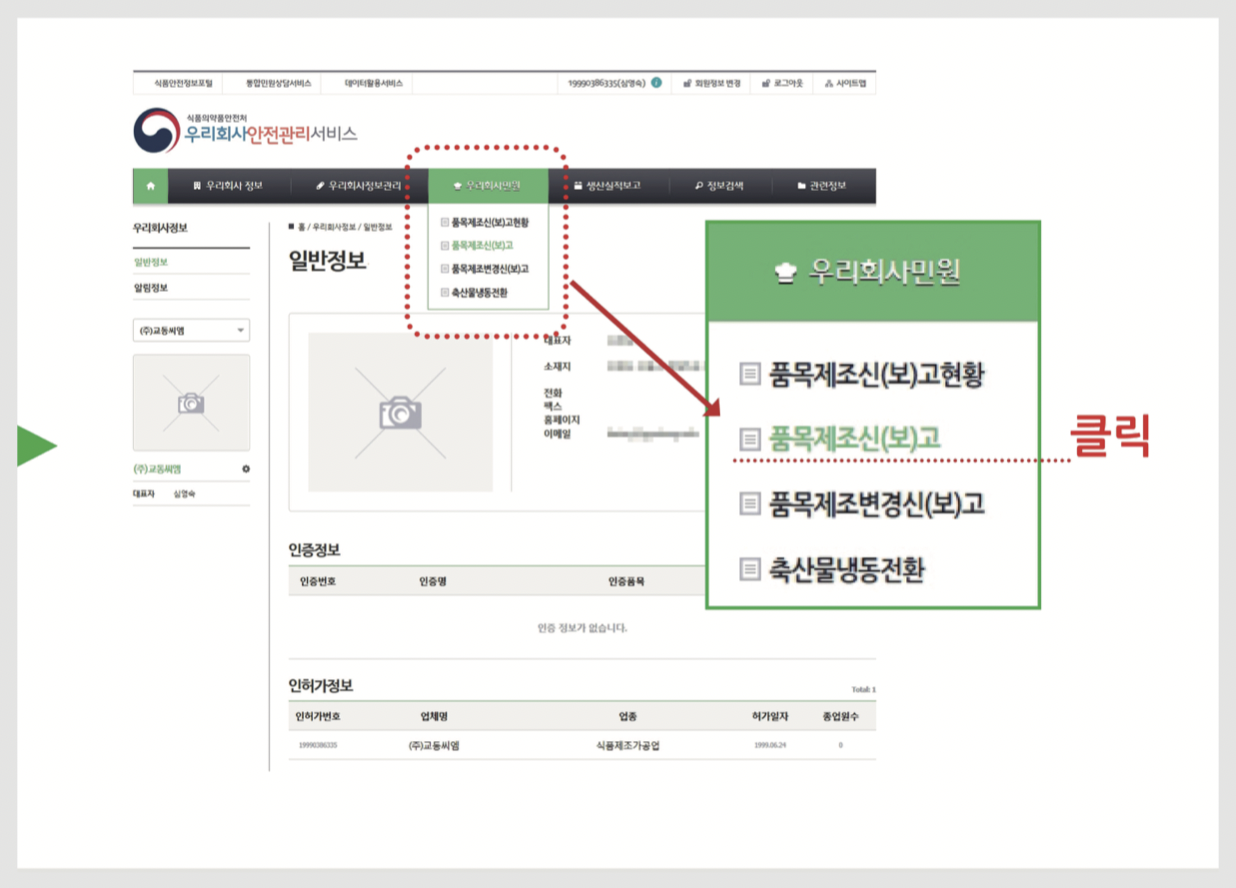Viewport: 1236px width, 888px height.
Task: Open the 생산실적보고 navigation tab
Action: coord(608,186)
